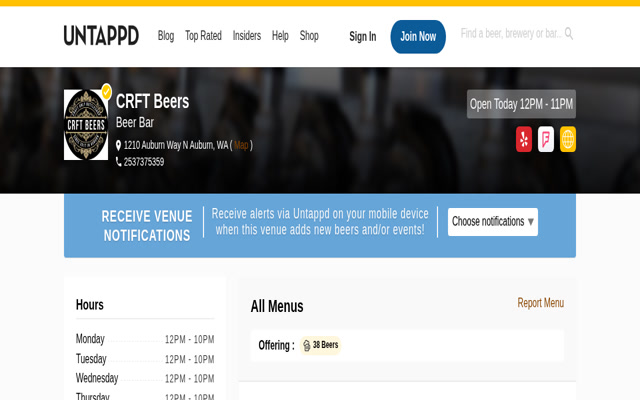Viewport: 640px width, 400px height.
Task: Open the Map link beside the address
Action: [x=241, y=145]
